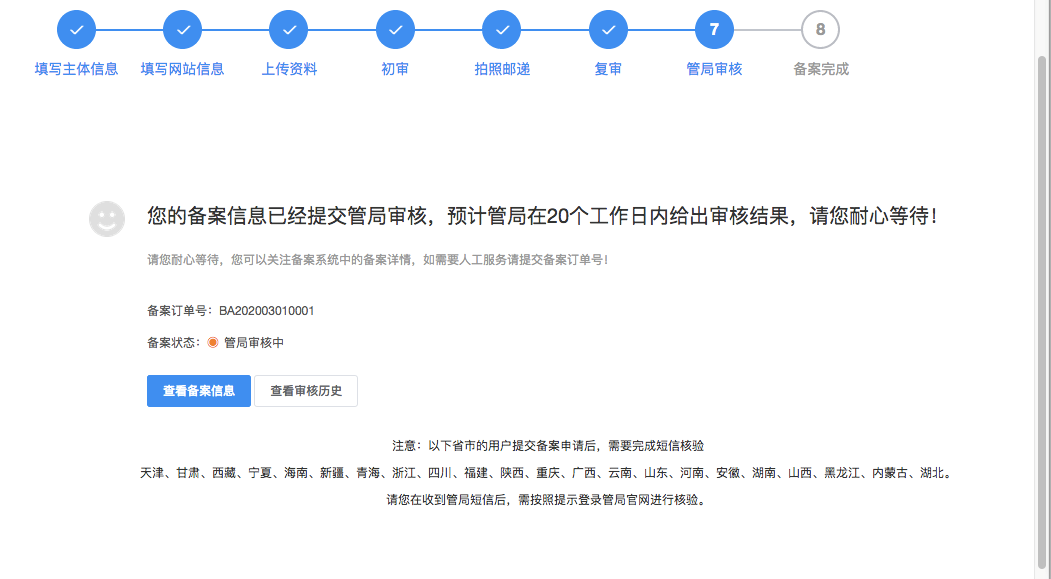Select the 上传资料 step label
This screenshot has width=1051, height=579.
(289, 69)
